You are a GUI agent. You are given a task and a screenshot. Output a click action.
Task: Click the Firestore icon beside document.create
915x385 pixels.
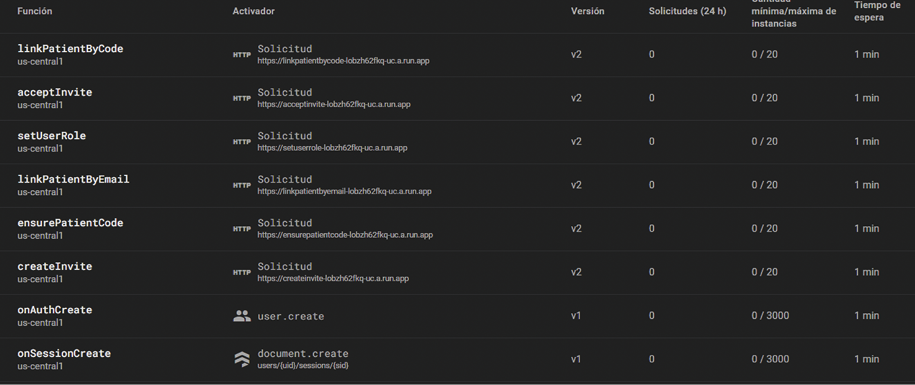tap(242, 359)
